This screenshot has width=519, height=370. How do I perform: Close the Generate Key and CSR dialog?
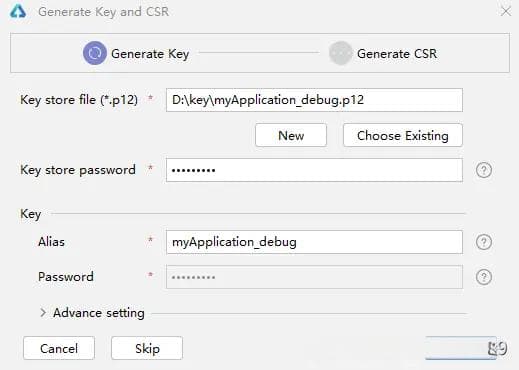tap(506, 11)
